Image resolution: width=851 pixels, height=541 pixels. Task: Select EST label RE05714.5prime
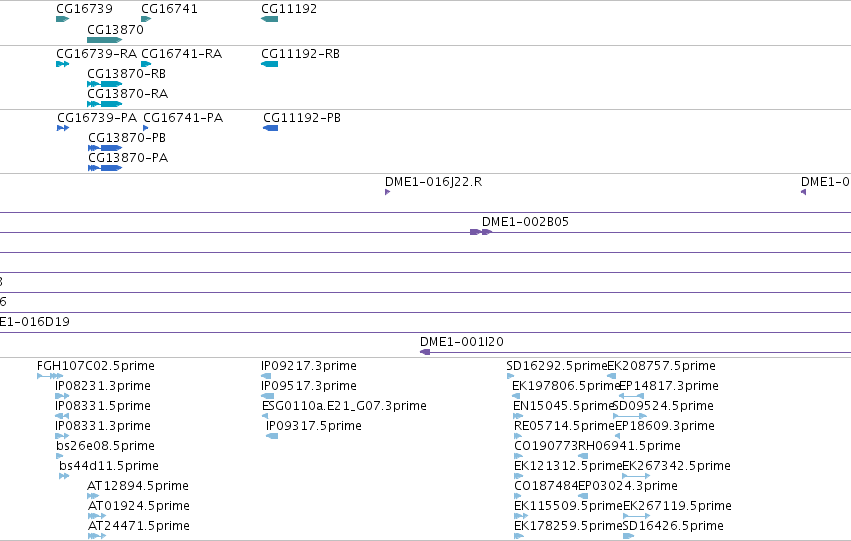[x=564, y=426]
